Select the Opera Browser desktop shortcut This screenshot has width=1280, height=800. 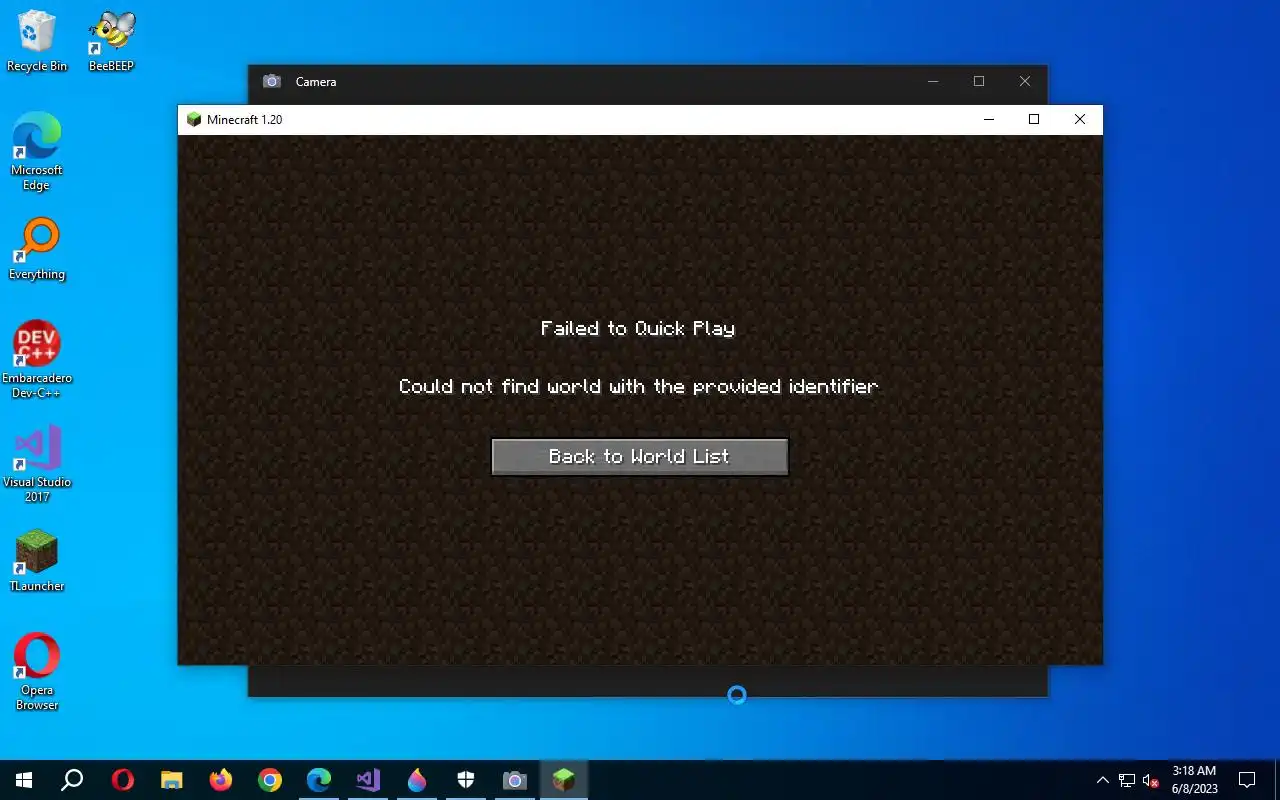(x=37, y=672)
